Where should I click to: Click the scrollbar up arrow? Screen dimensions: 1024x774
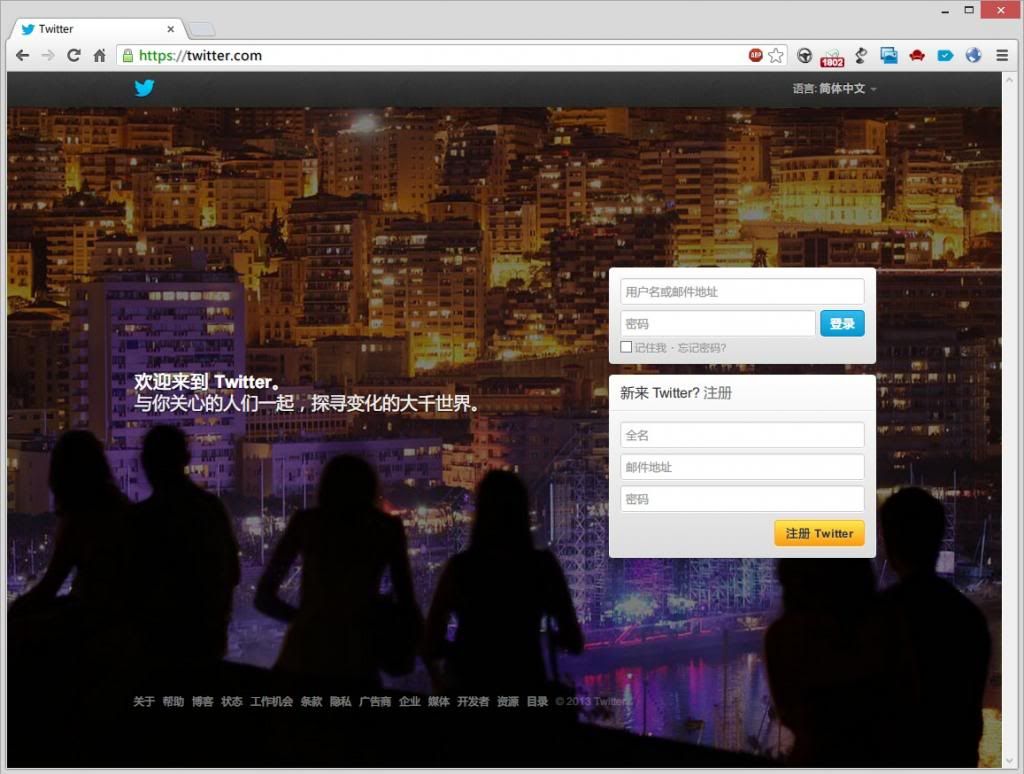coord(1010,79)
